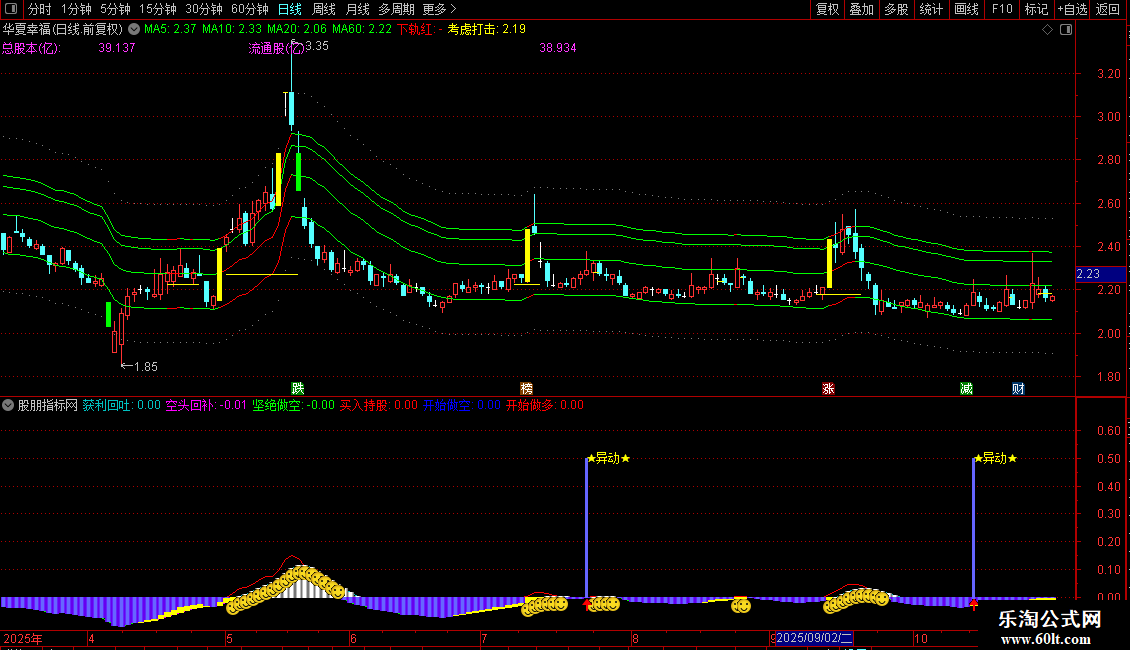Switch to the 周线 weekly chart tab

pos(324,9)
